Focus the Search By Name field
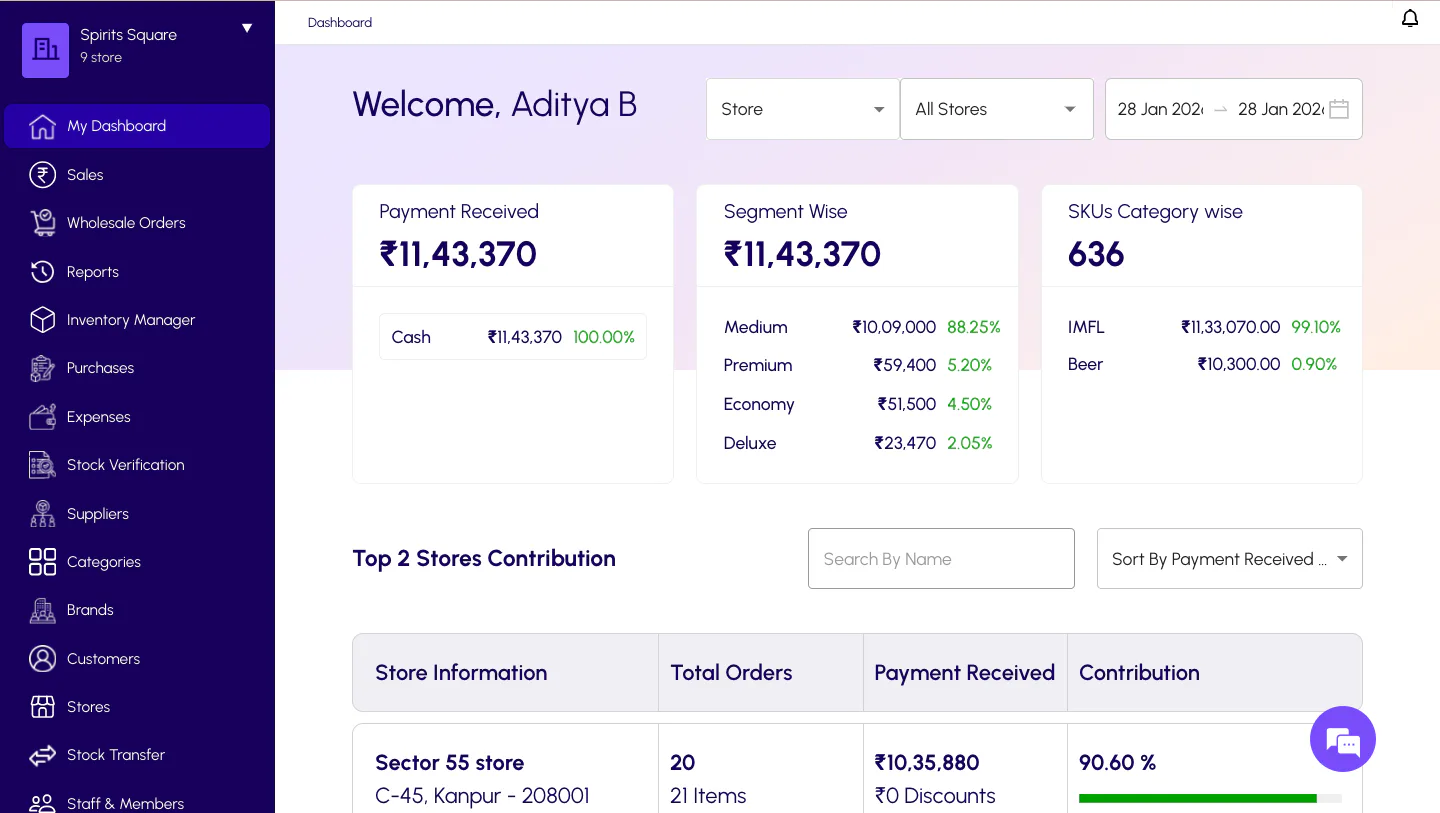Image resolution: width=1440 pixels, height=813 pixels. [x=941, y=559]
